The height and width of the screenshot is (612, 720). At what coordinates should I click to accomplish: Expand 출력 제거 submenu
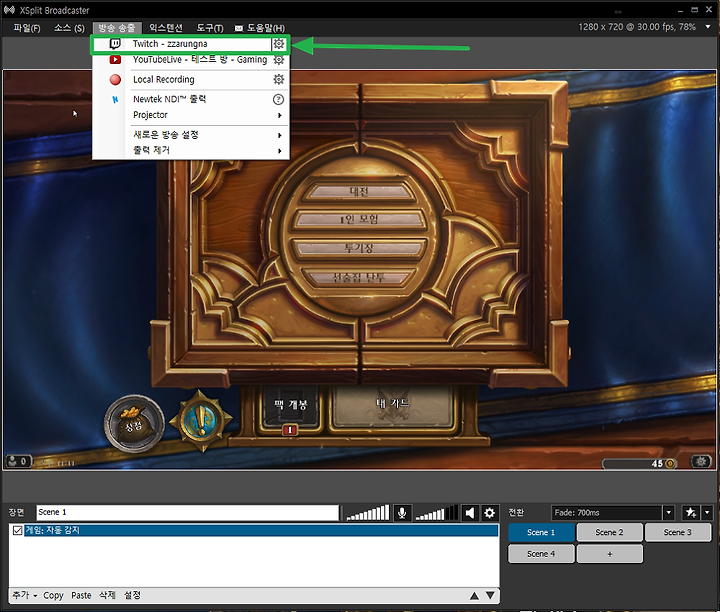pyautogui.click(x=280, y=151)
